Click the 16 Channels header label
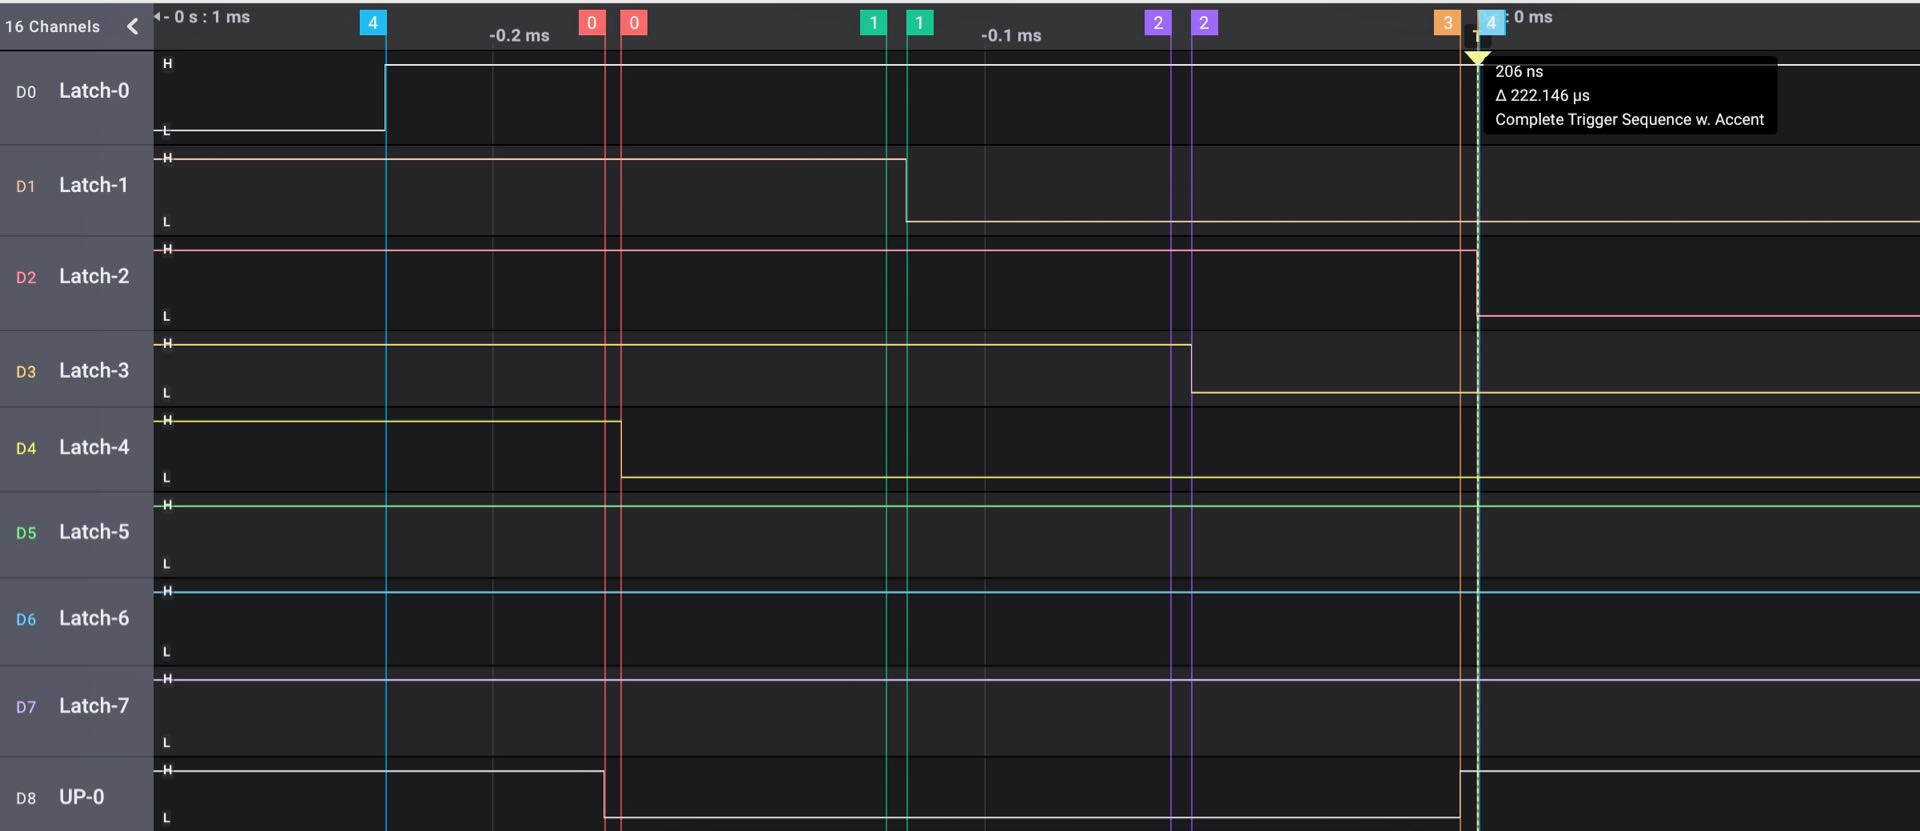The width and height of the screenshot is (1920, 831). coord(52,27)
